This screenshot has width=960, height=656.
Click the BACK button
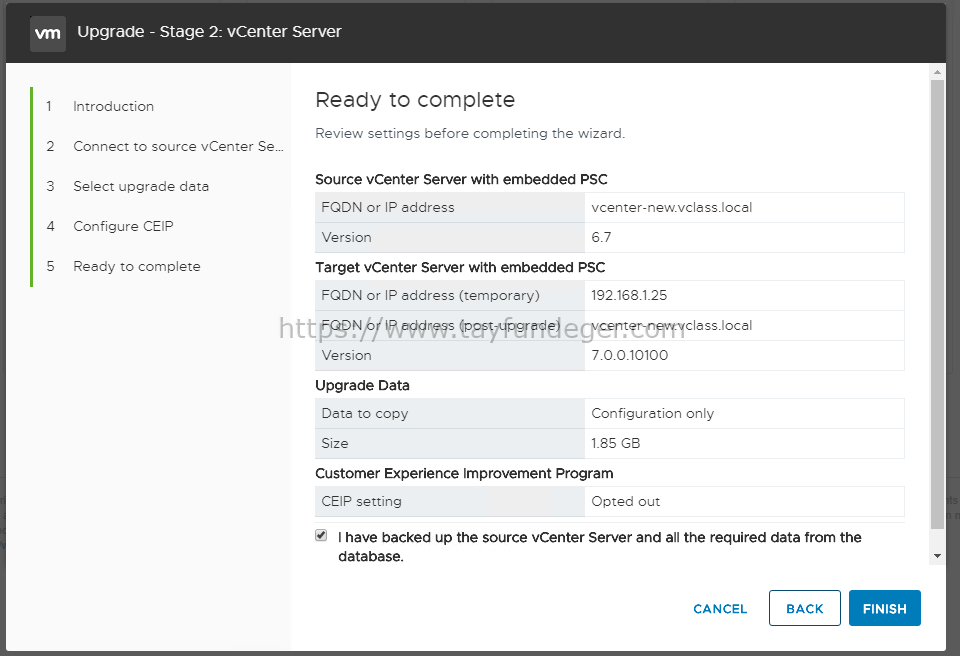pos(804,608)
